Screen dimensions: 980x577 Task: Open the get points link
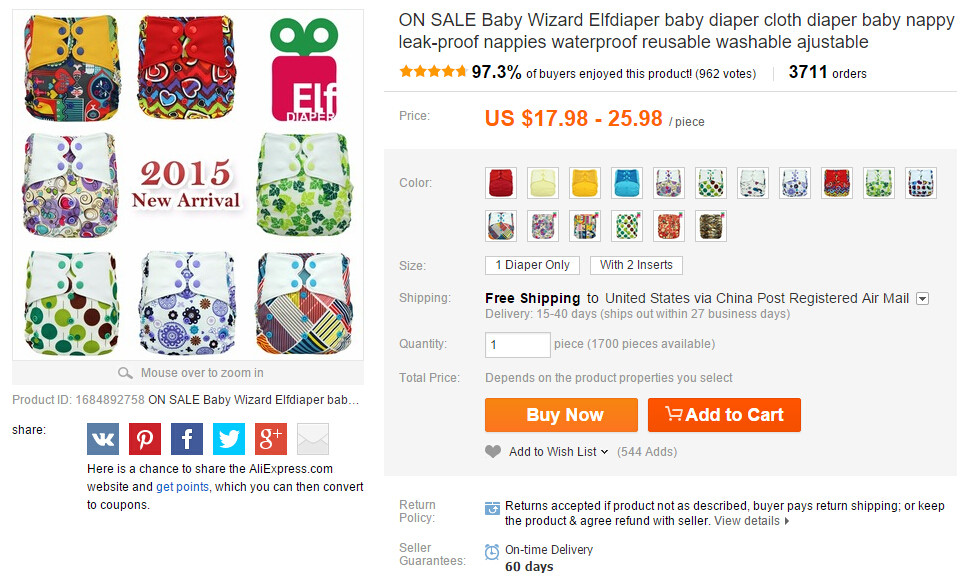point(182,487)
